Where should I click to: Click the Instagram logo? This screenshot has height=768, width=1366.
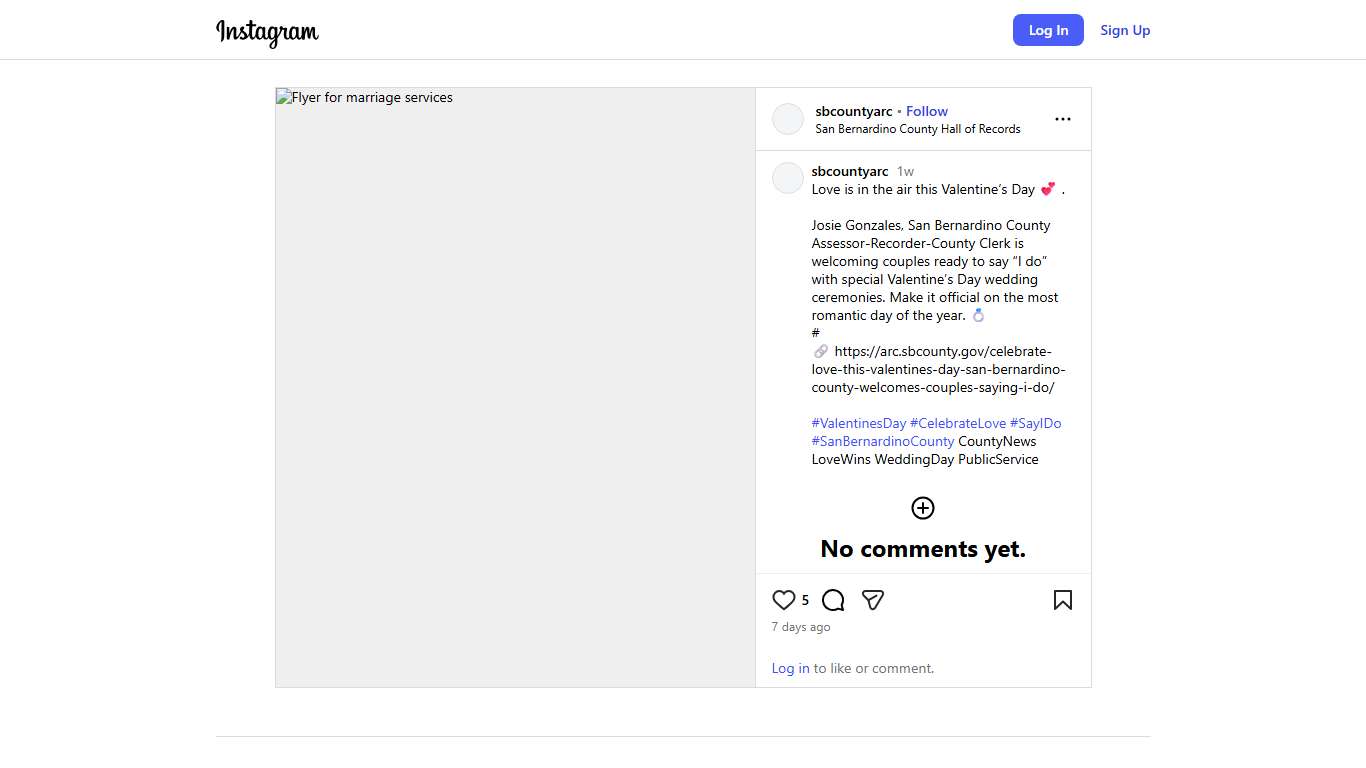click(267, 31)
